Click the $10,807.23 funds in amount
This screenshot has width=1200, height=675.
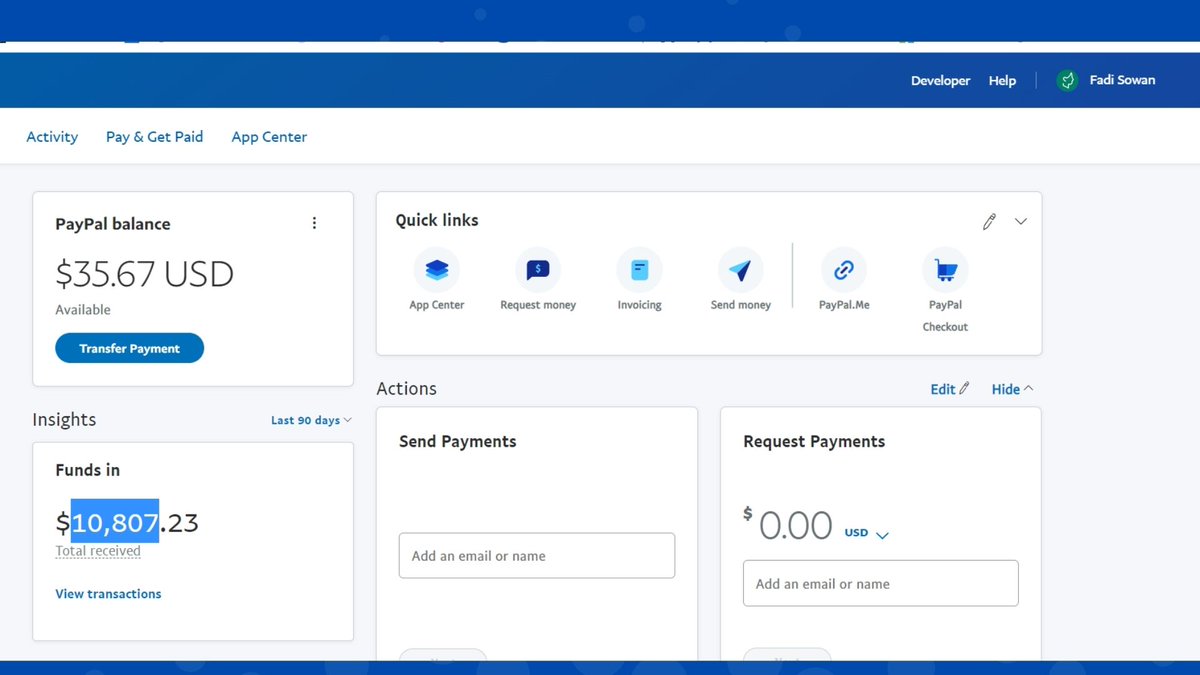127,522
